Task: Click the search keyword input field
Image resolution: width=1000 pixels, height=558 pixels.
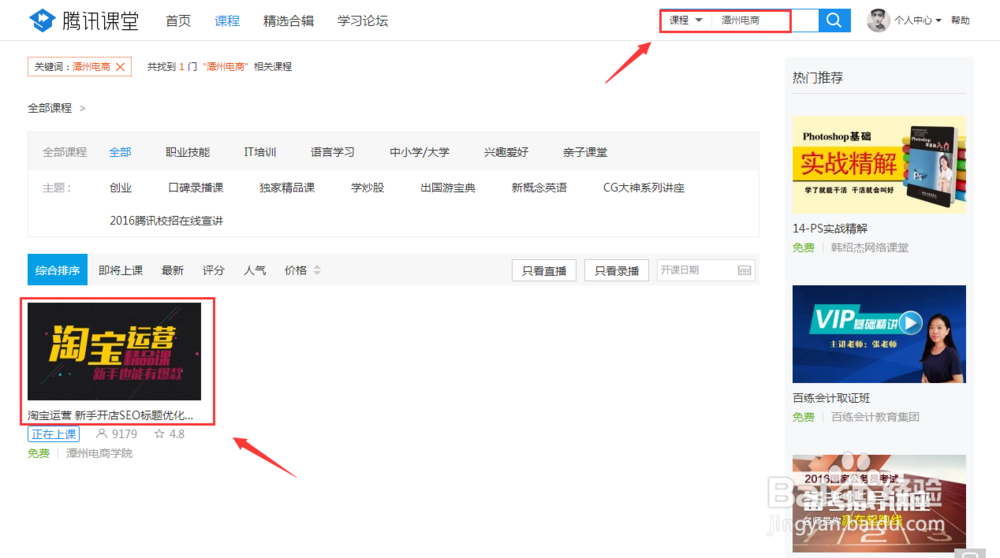Action: 764,20
